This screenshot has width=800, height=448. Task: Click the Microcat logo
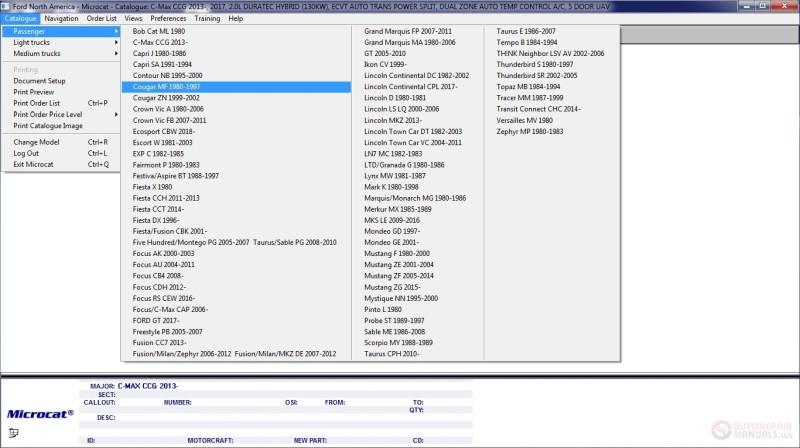click(40, 414)
